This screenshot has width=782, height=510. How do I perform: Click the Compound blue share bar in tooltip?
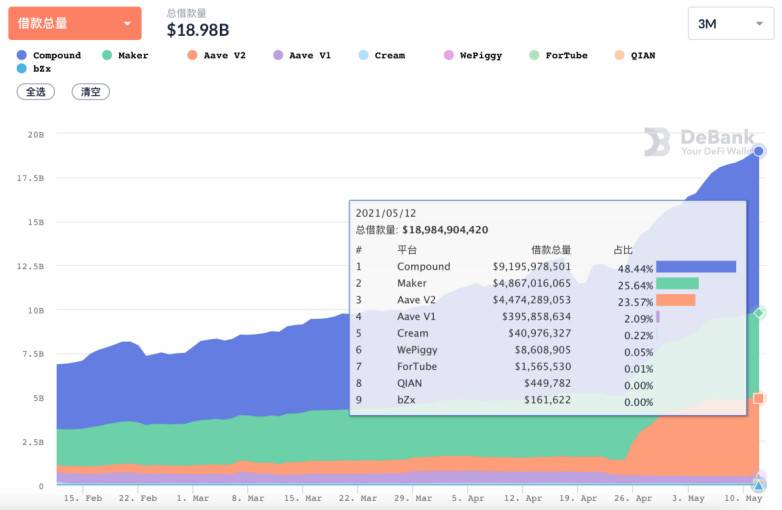[696, 267]
